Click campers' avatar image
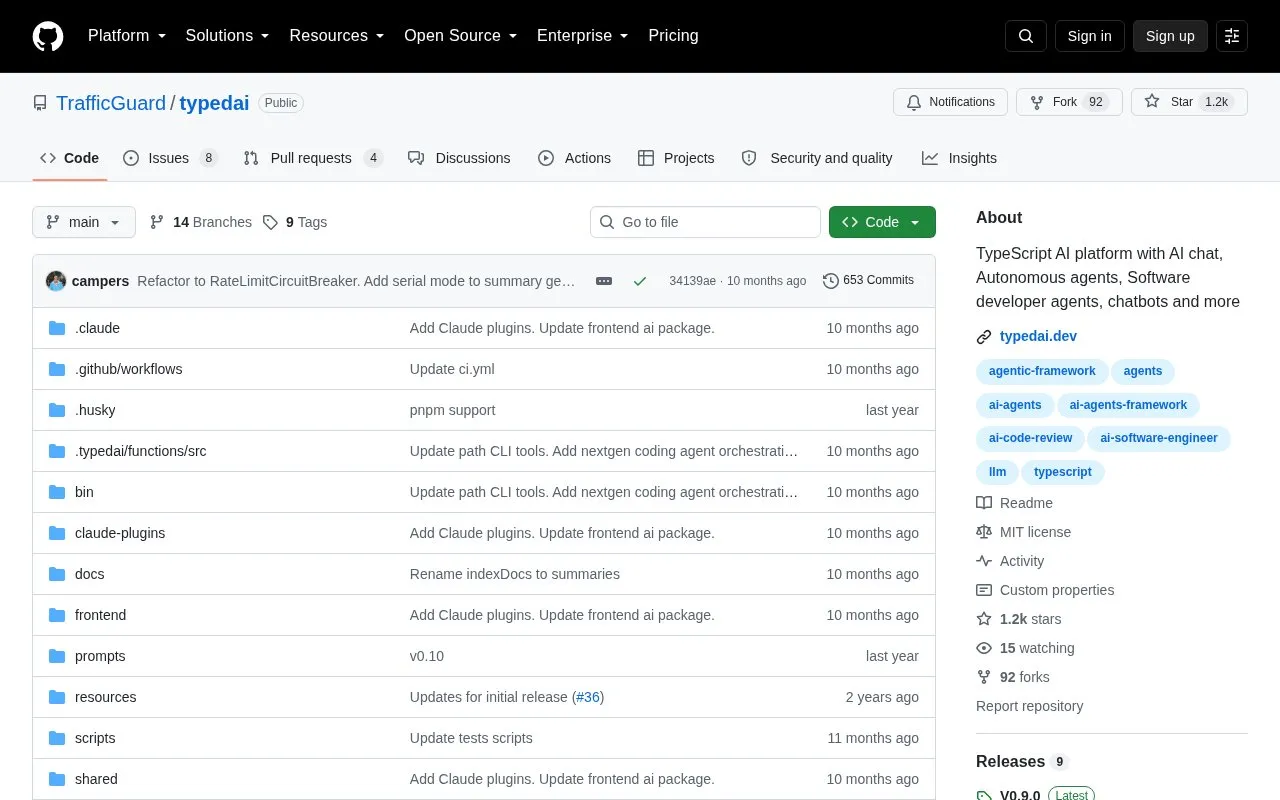The width and height of the screenshot is (1280, 800). coord(56,281)
